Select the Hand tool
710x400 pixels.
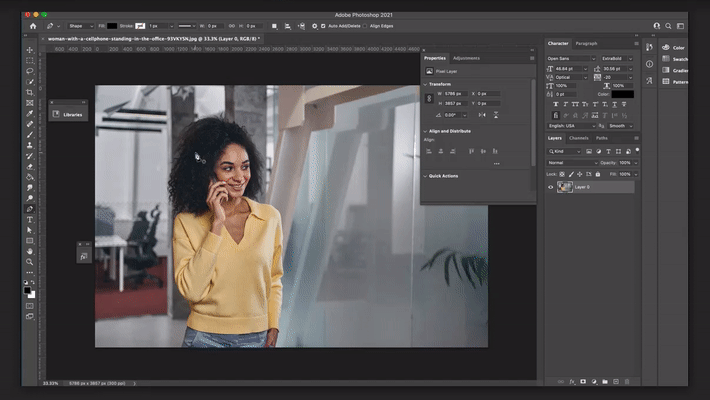point(30,251)
